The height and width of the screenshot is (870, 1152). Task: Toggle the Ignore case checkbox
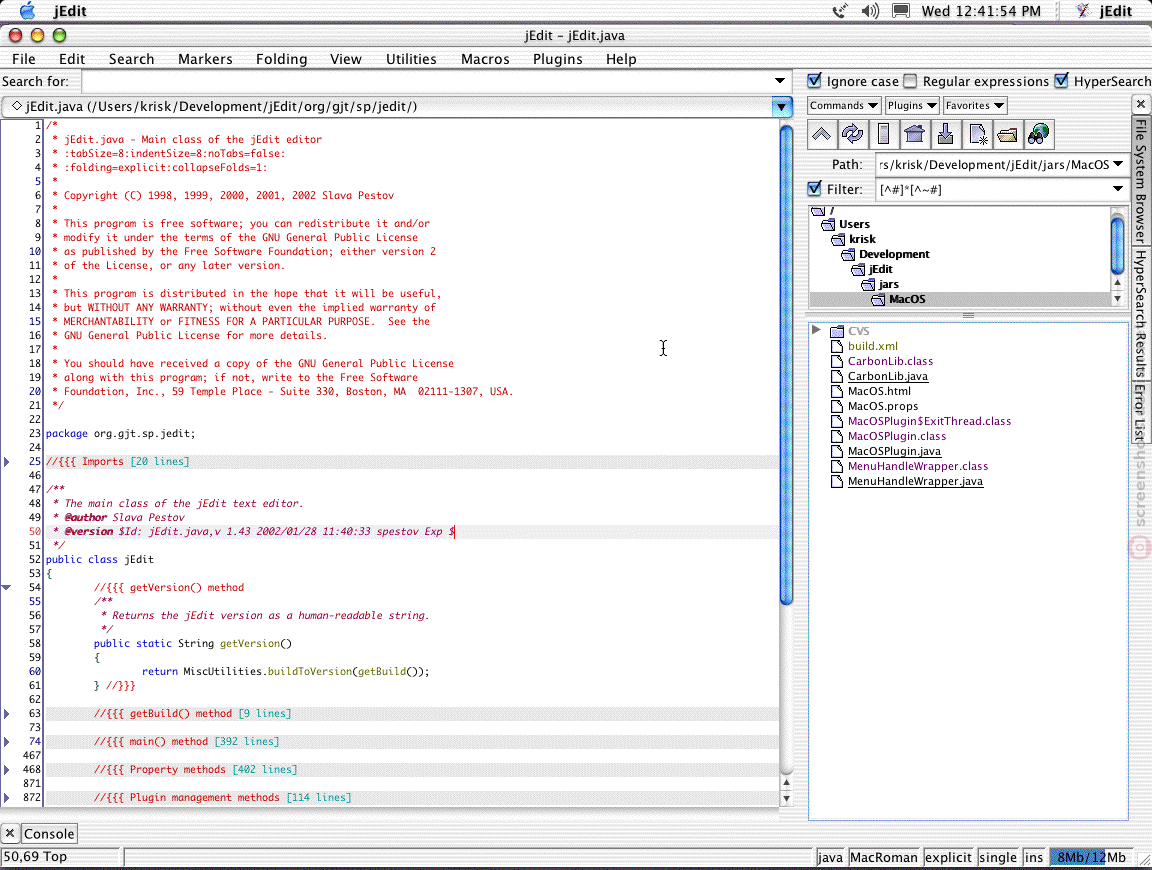[x=814, y=81]
